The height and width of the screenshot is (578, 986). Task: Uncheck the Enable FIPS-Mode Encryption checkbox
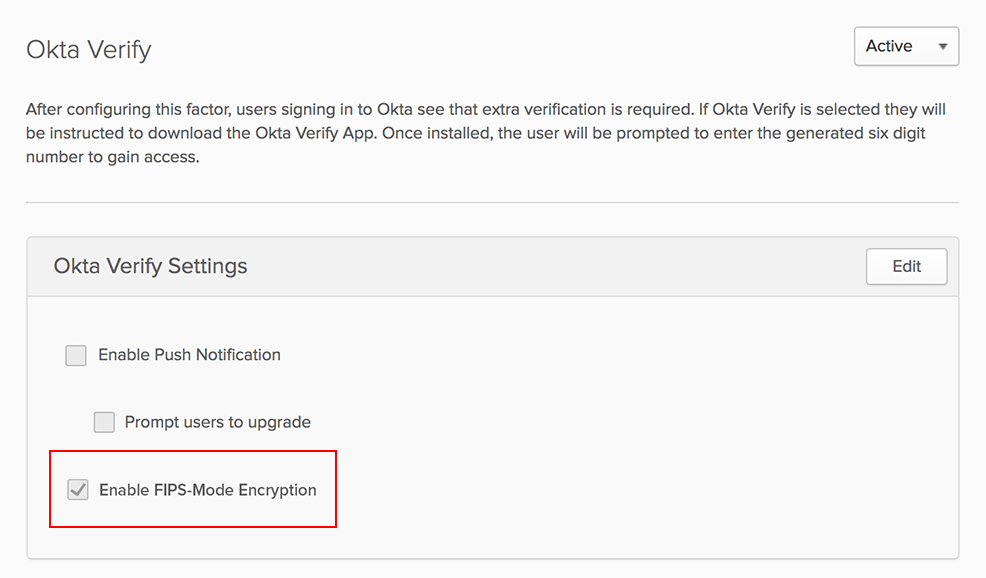77,490
